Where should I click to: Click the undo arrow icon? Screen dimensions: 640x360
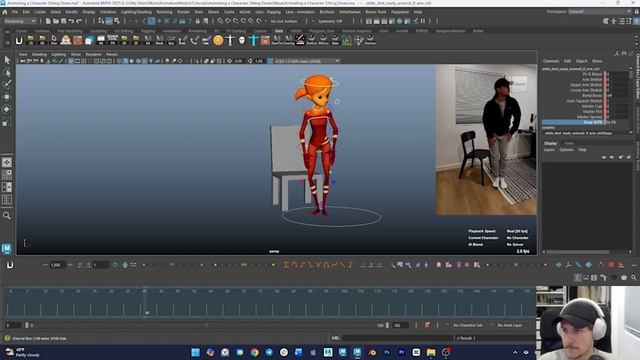click(71, 21)
